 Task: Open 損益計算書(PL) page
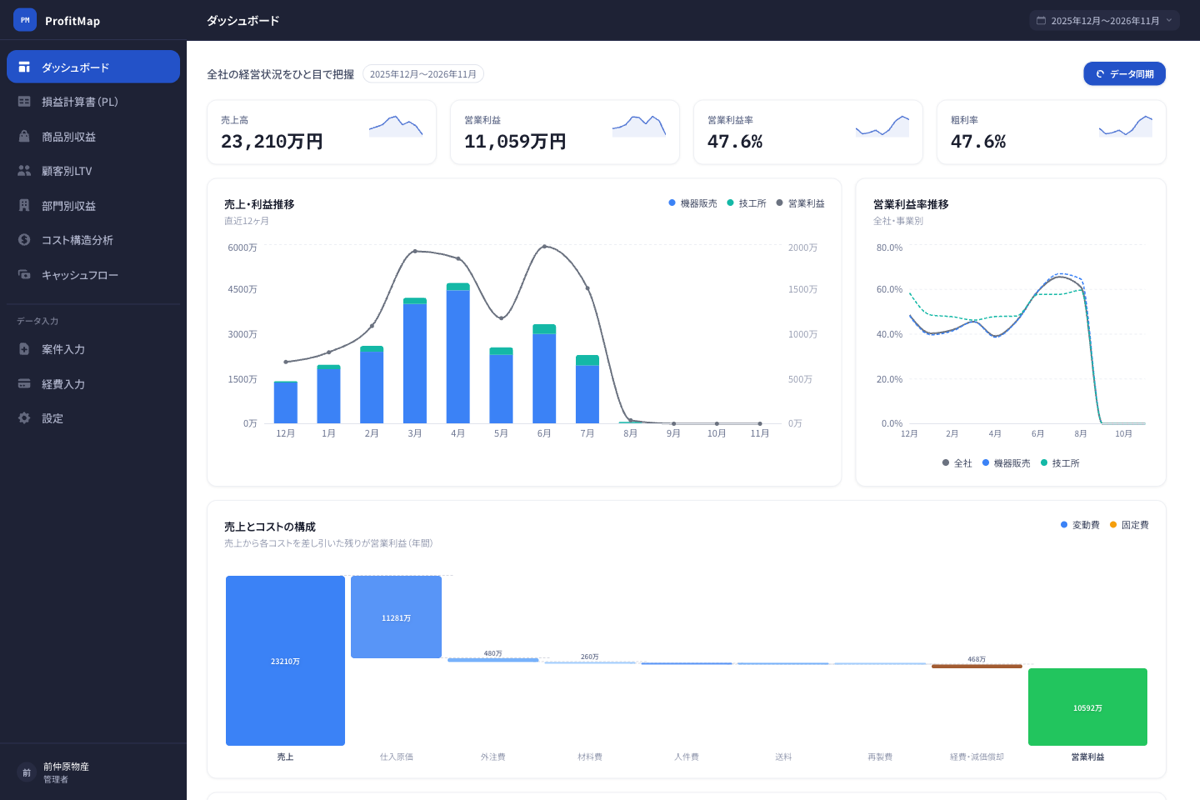(x=93, y=102)
